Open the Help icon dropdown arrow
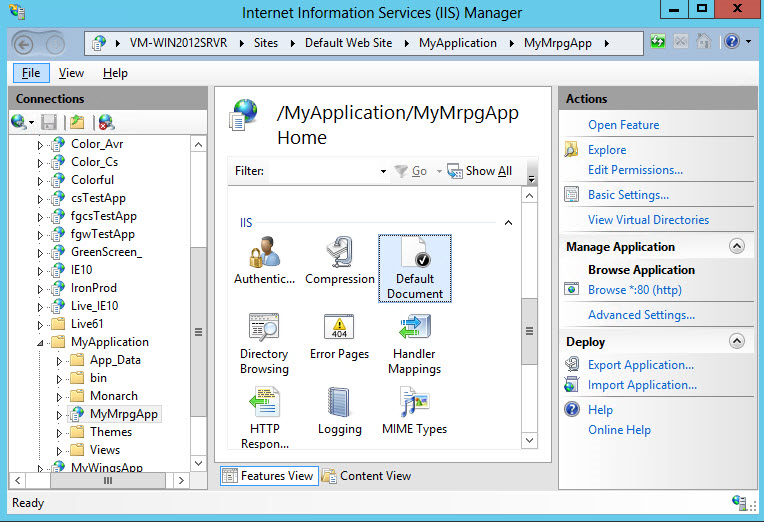 point(748,41)
